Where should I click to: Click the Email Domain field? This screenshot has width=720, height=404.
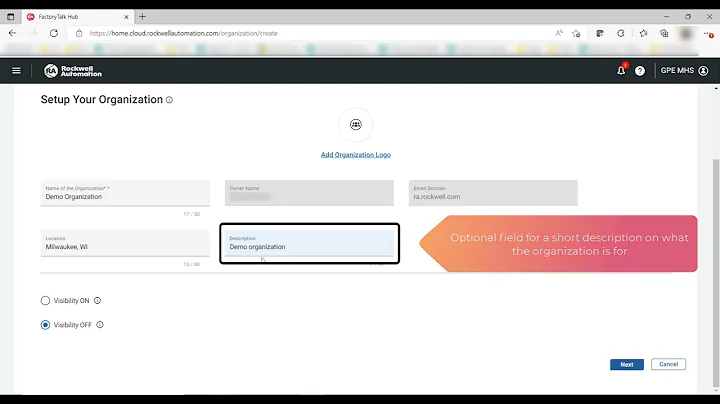tap(493, 193)
